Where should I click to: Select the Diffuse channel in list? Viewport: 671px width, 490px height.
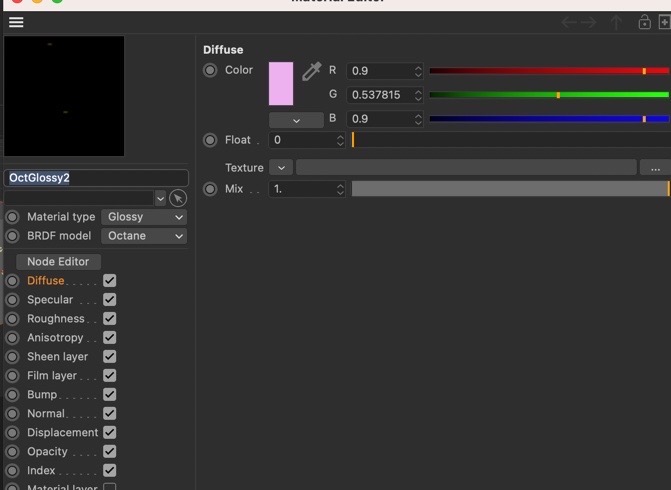pyautogui.click(x=46, y=281)
